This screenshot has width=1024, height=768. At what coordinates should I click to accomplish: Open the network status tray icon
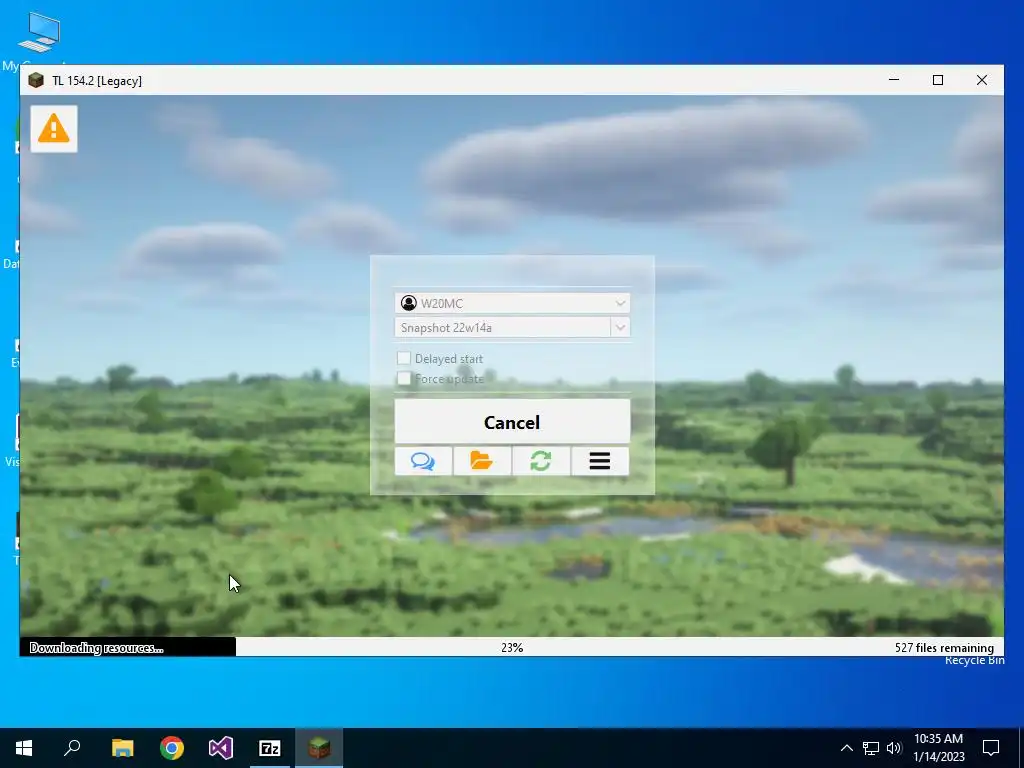[871, 748]
